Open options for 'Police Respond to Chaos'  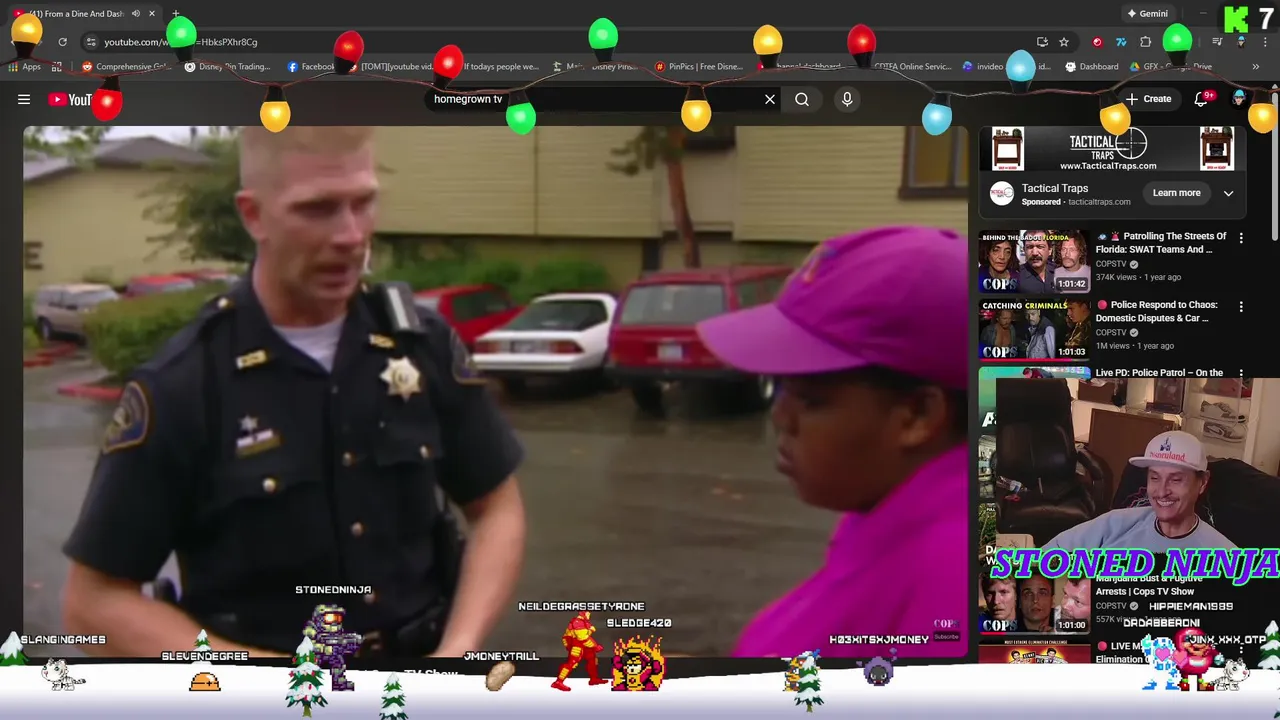tap(1241, 306)
